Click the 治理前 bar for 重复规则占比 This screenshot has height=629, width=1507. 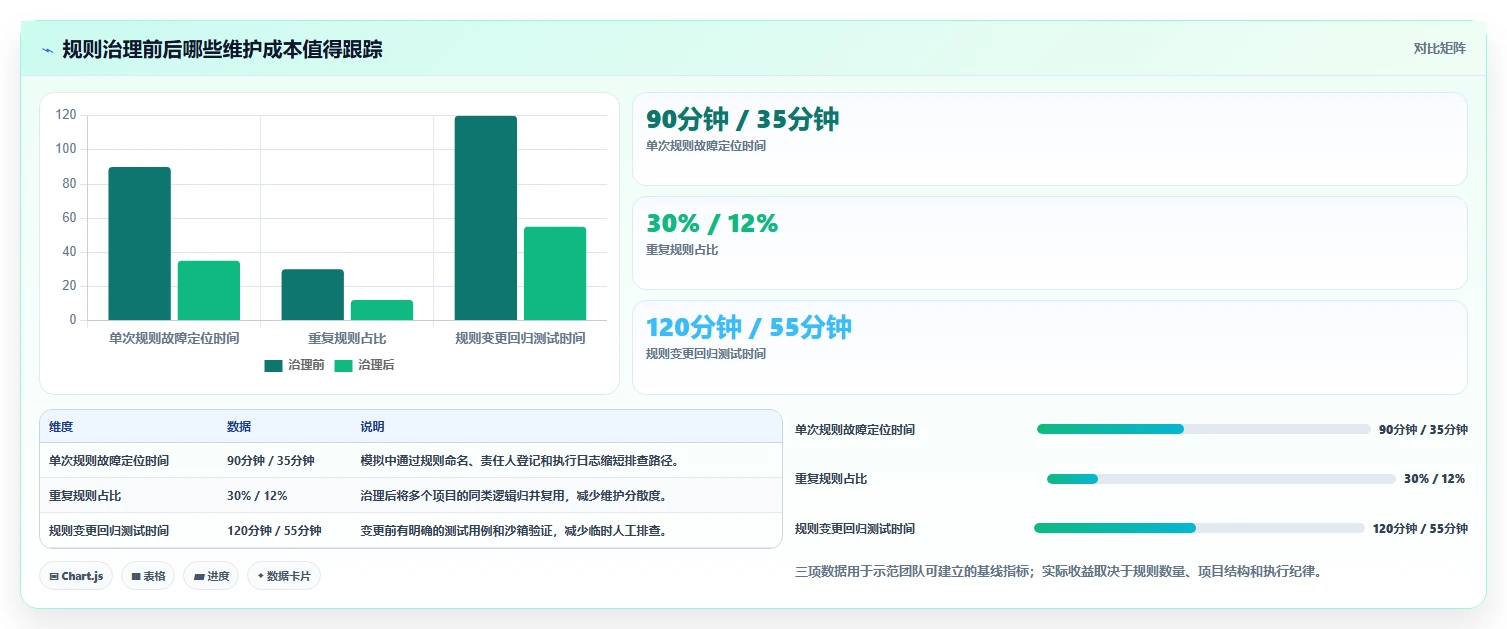(313, 295)
